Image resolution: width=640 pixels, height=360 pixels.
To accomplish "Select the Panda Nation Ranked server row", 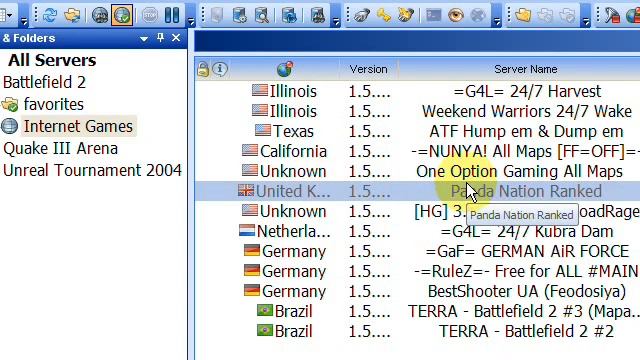I will pos(417,191).
